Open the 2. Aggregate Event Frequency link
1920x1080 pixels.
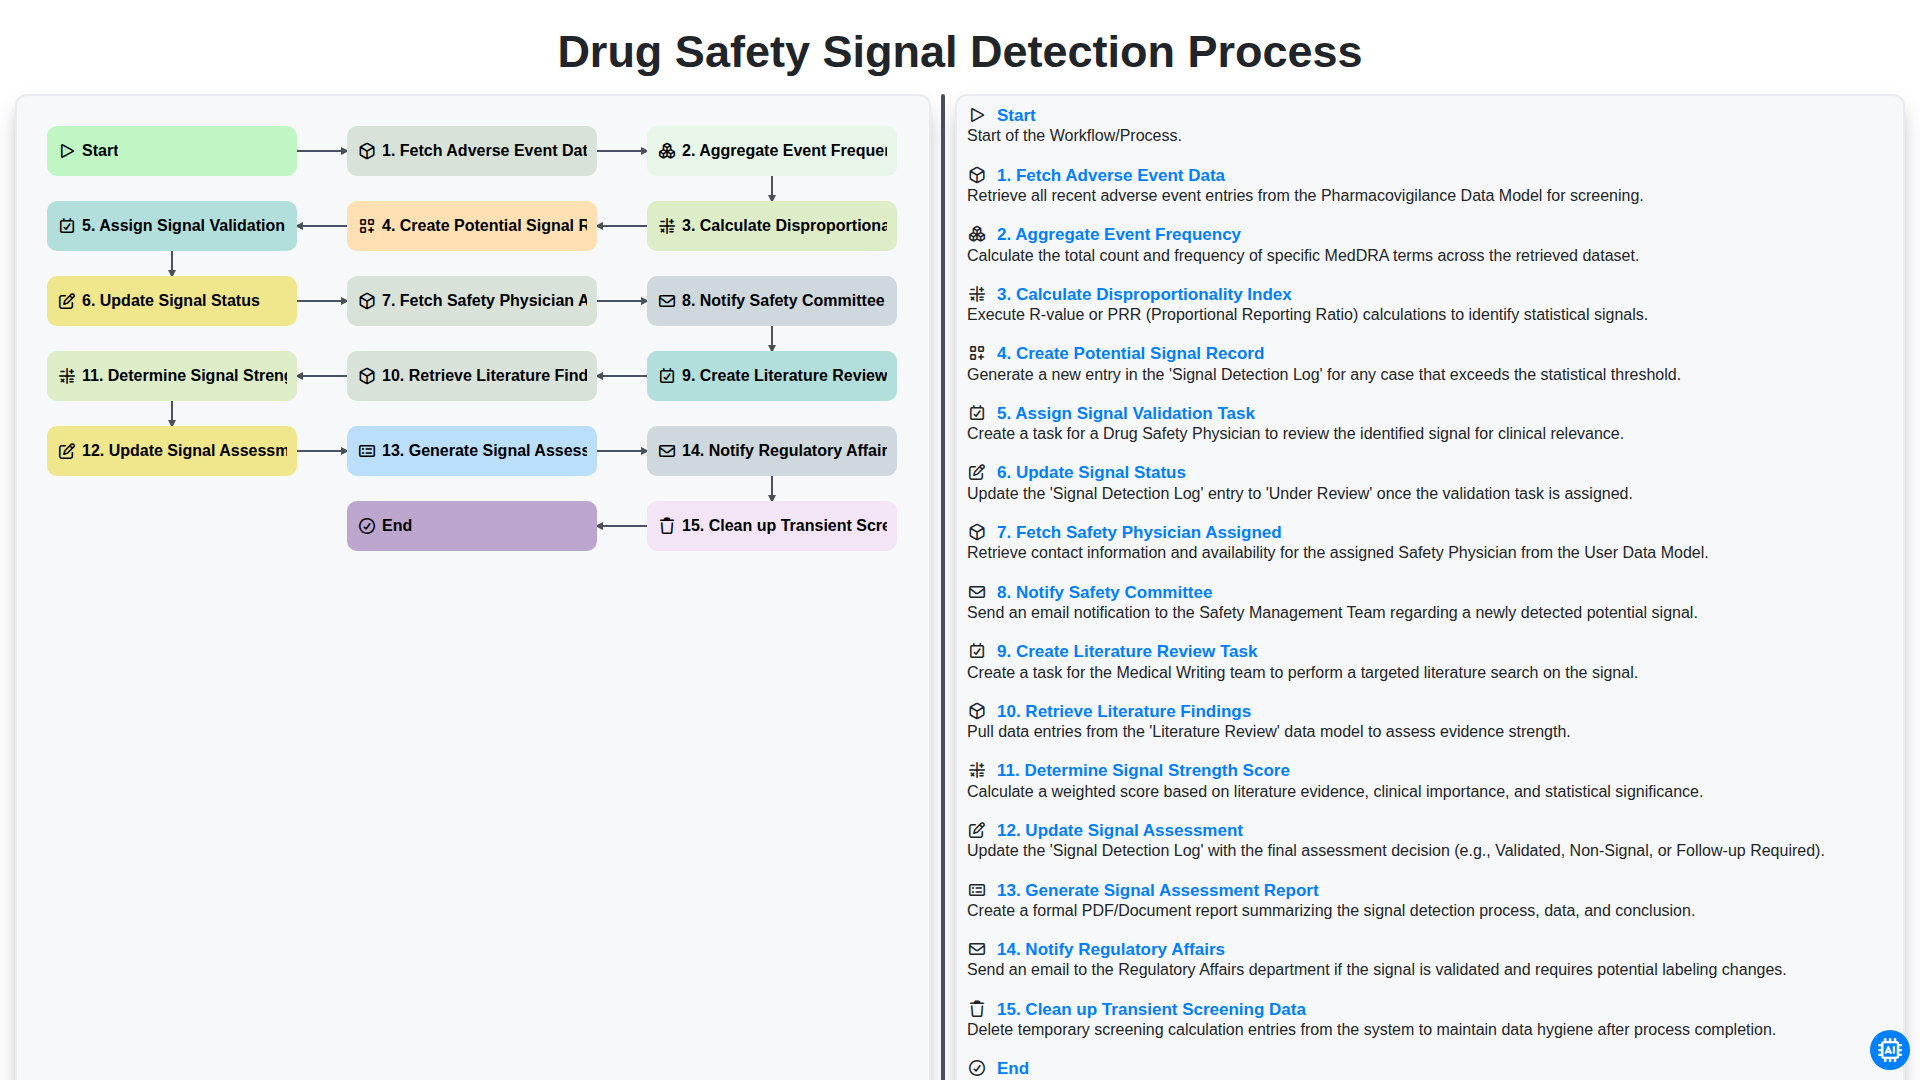click(x=1118, y=234)
